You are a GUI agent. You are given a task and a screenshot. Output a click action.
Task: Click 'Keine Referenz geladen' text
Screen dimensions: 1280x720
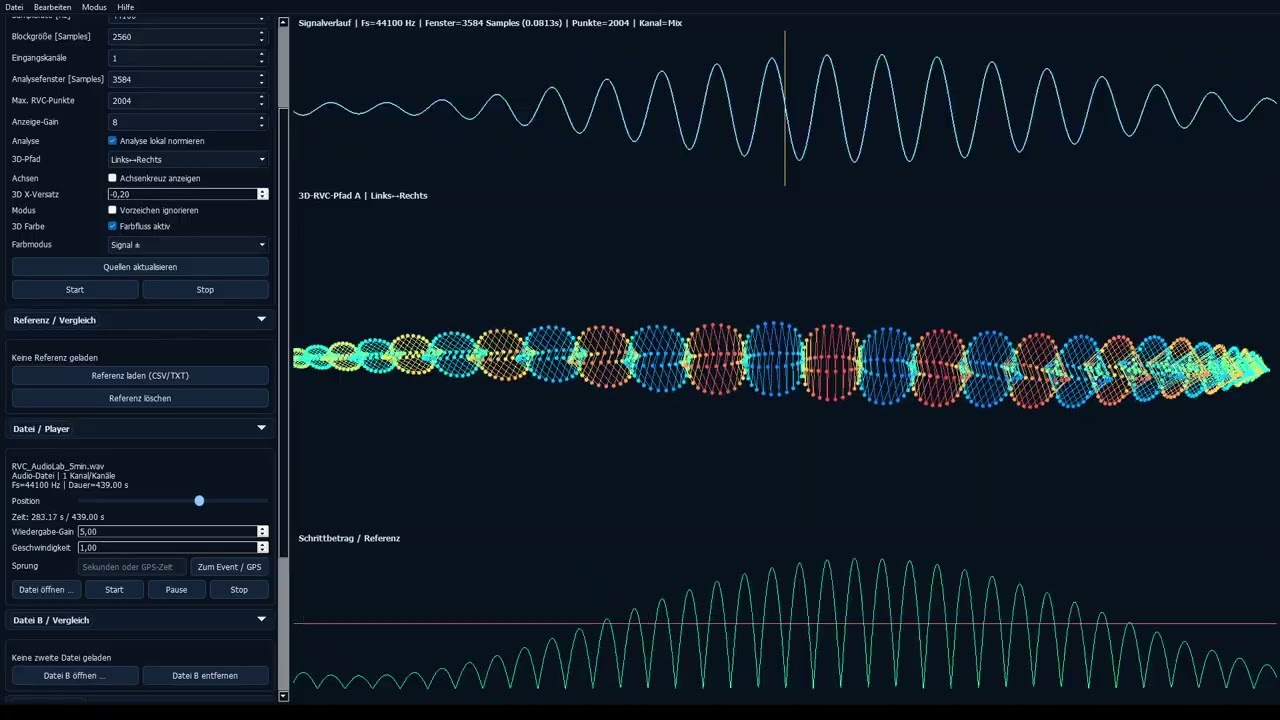point(55,357)
